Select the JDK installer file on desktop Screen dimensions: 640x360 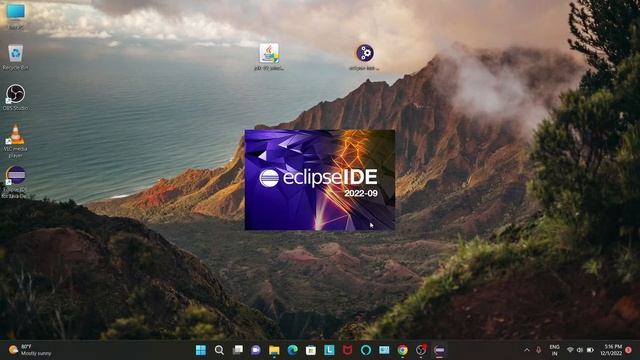(x=269, y=56)
